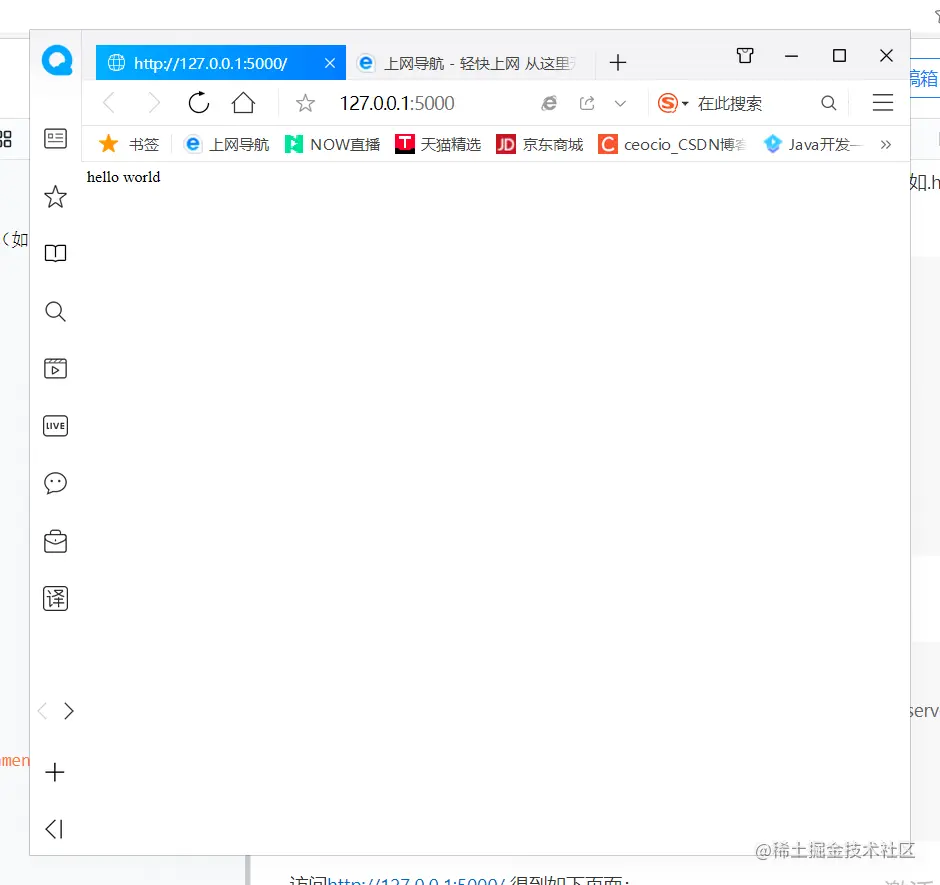
Task: Open the skin shirt icon
Action: [x=745, y=56]
